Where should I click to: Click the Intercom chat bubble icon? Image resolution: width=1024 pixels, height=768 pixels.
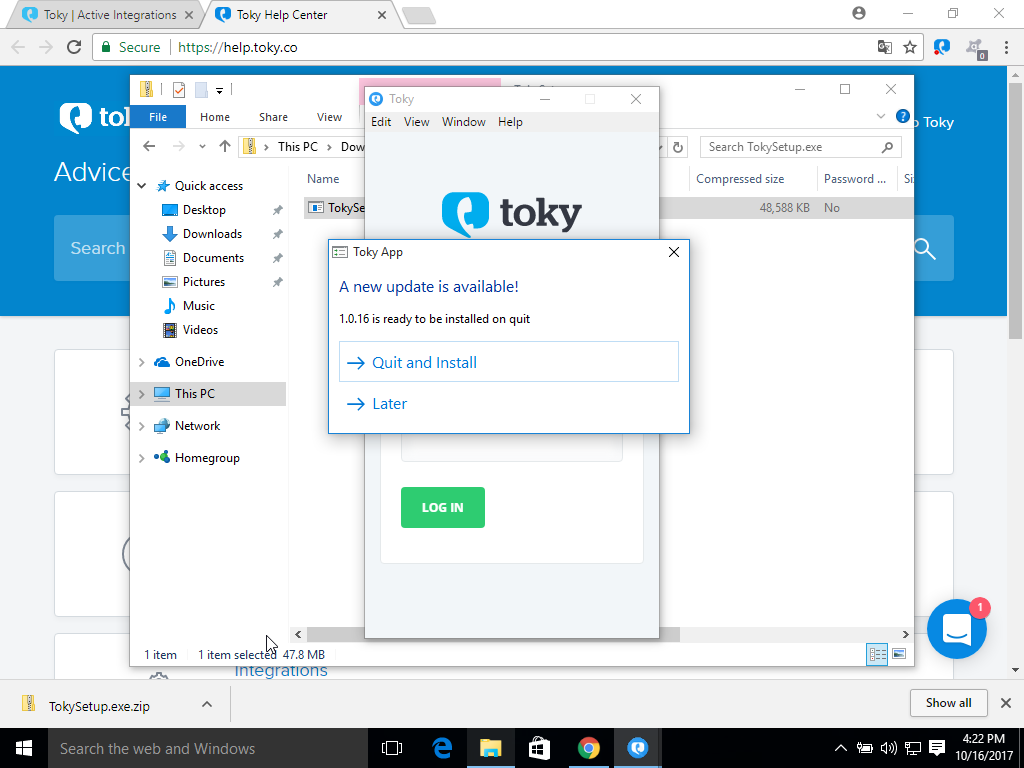coord(957,629)
